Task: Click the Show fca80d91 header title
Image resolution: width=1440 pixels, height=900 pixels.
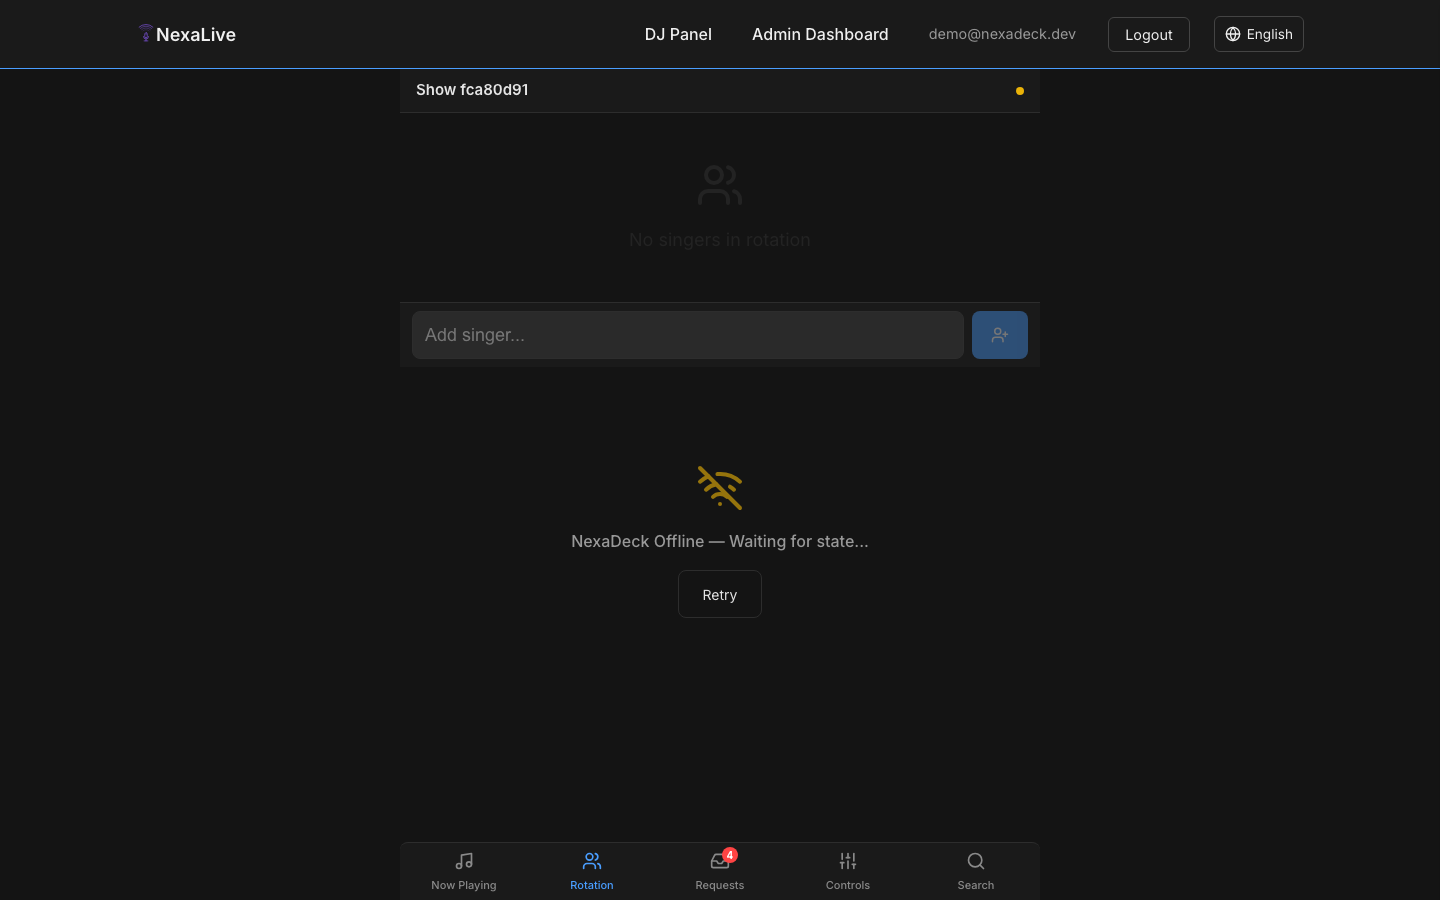Action: tap(472, 90)
